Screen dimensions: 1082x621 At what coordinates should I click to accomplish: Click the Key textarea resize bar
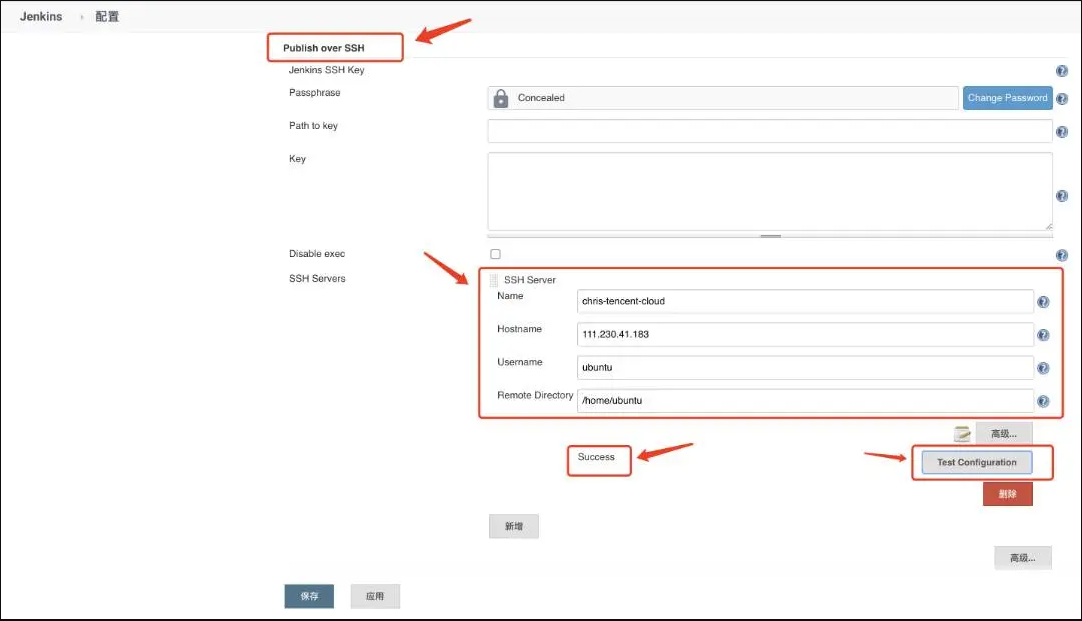(770, 236)
